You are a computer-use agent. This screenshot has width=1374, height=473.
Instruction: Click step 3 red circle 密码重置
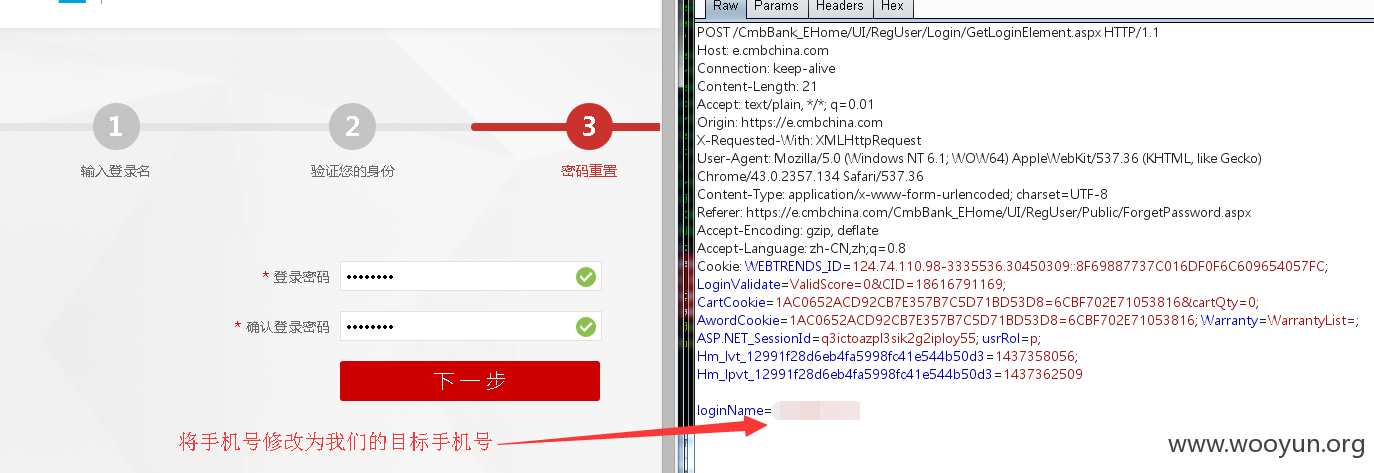[x=589, y=127]
